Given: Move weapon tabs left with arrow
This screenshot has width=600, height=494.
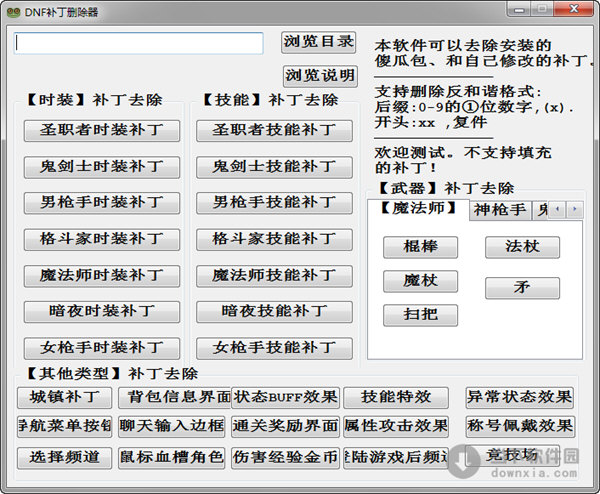Looking at the screenshot, I should [x=557, y=210].
